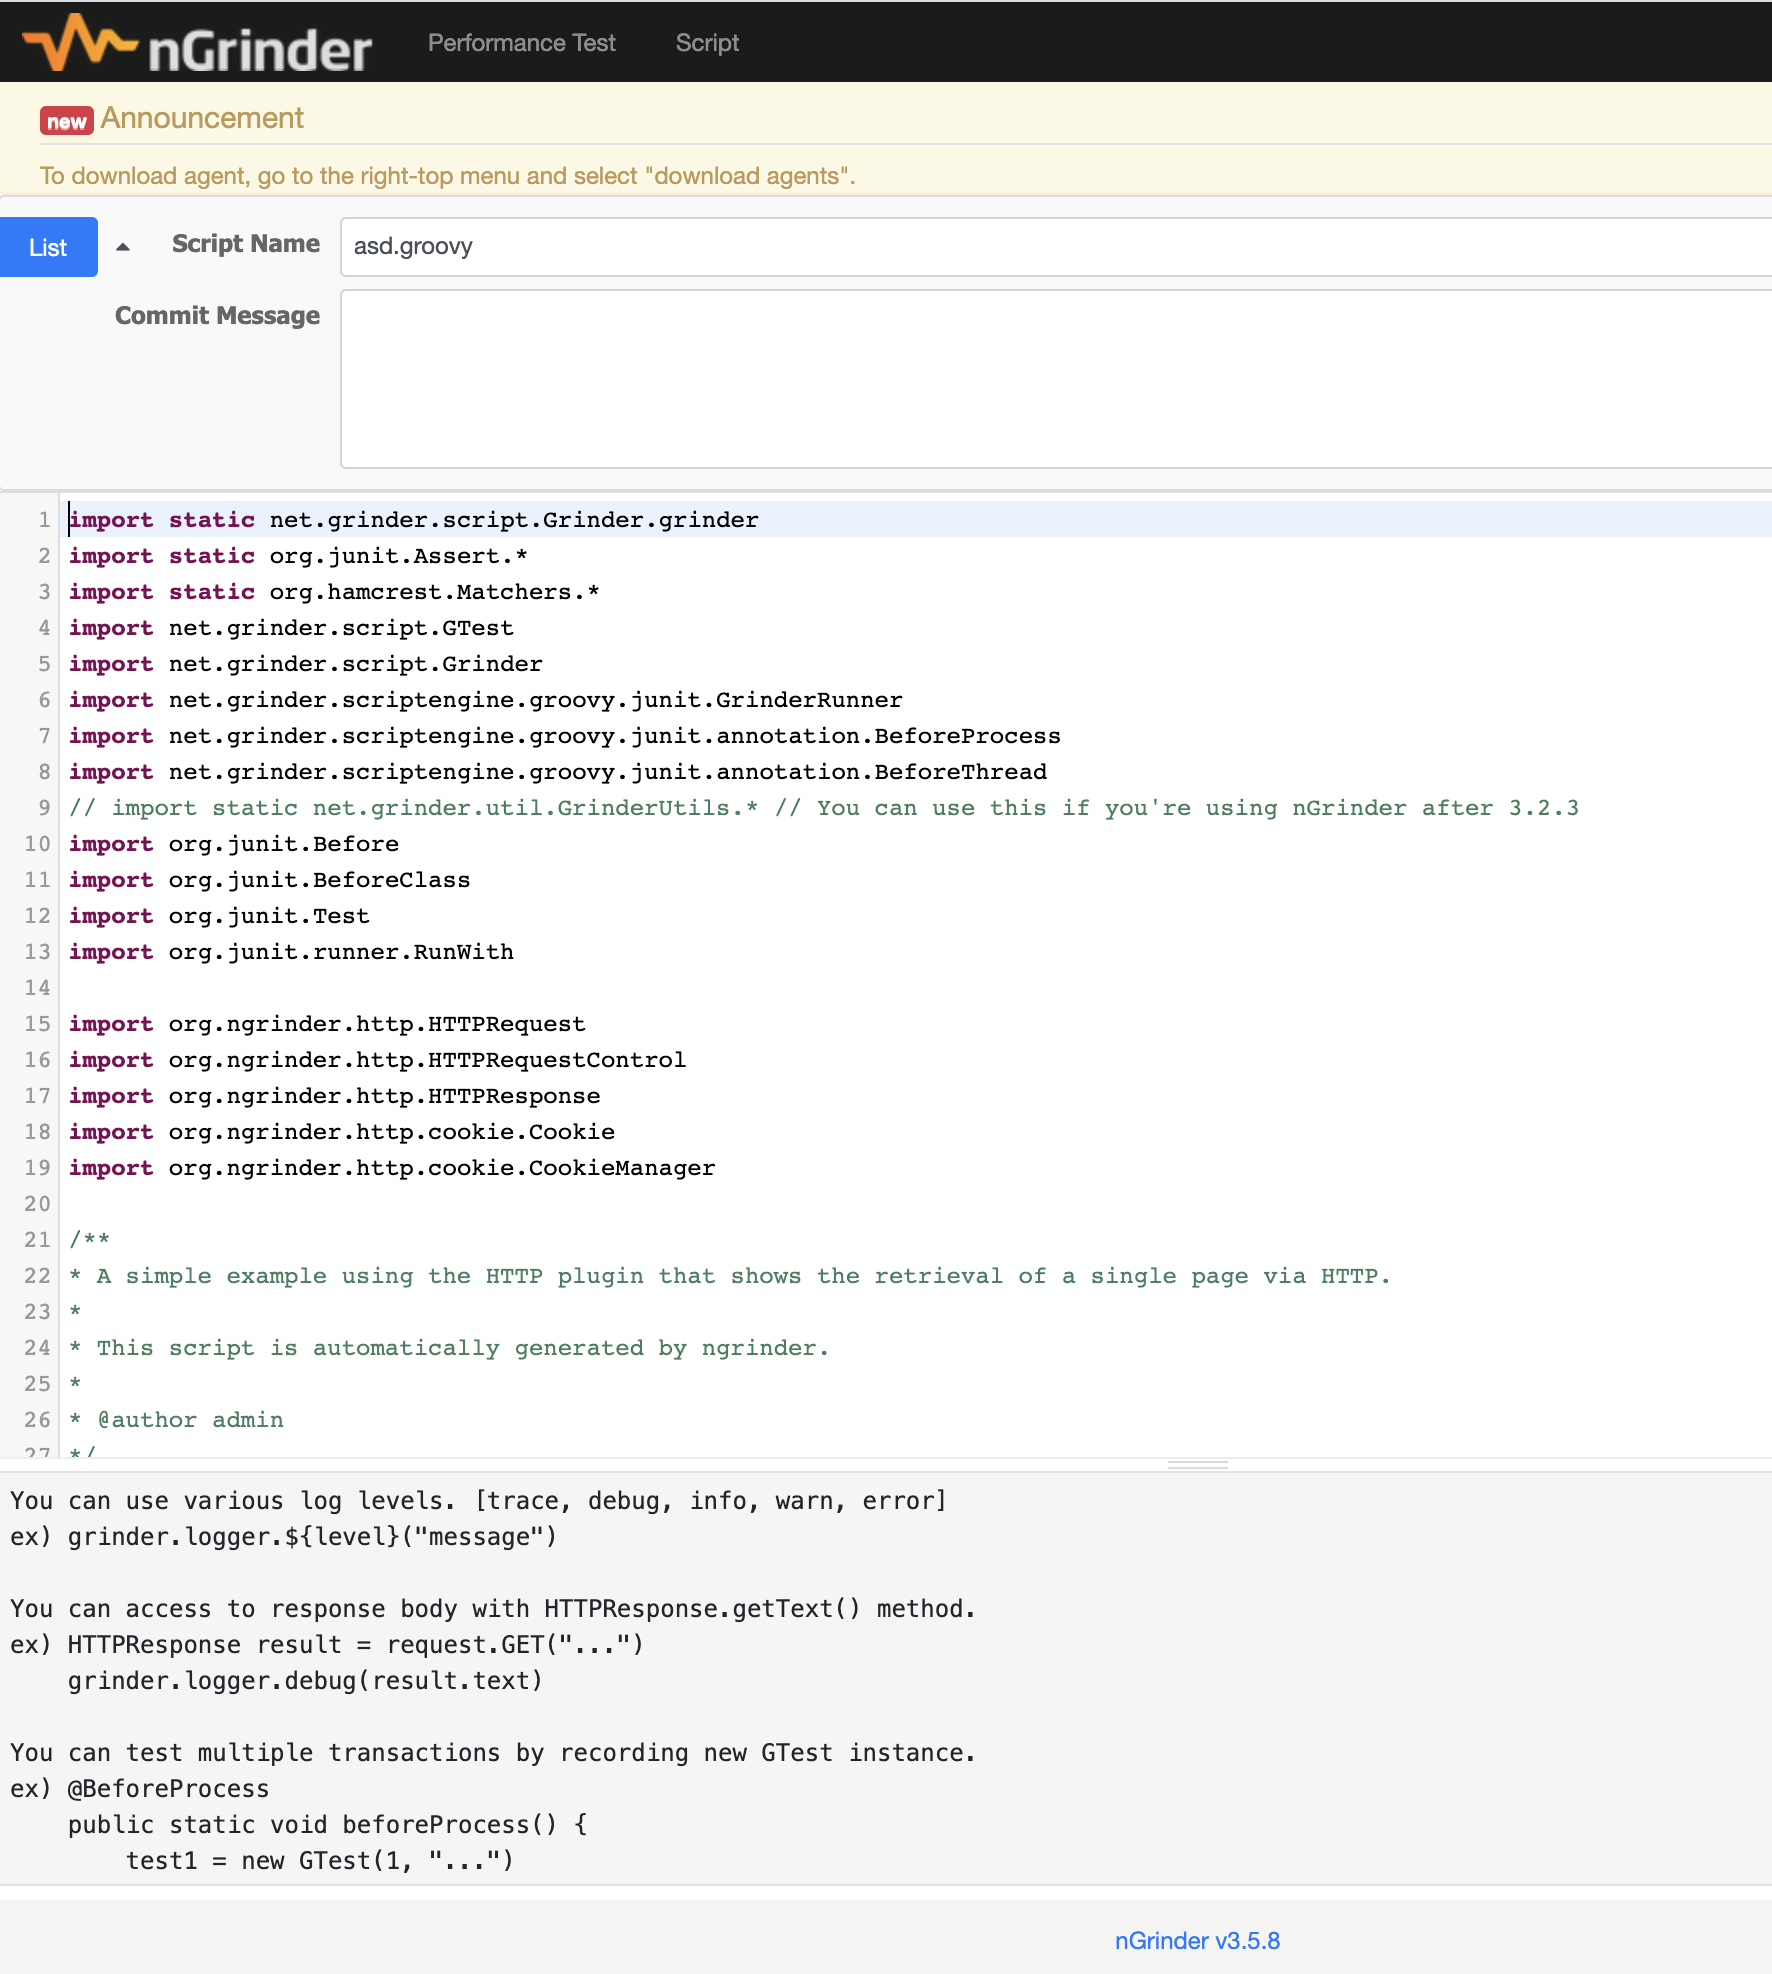Click the Script Name input field
This screenshot has width=1772, height=1974.
(x=1056, y=247)
